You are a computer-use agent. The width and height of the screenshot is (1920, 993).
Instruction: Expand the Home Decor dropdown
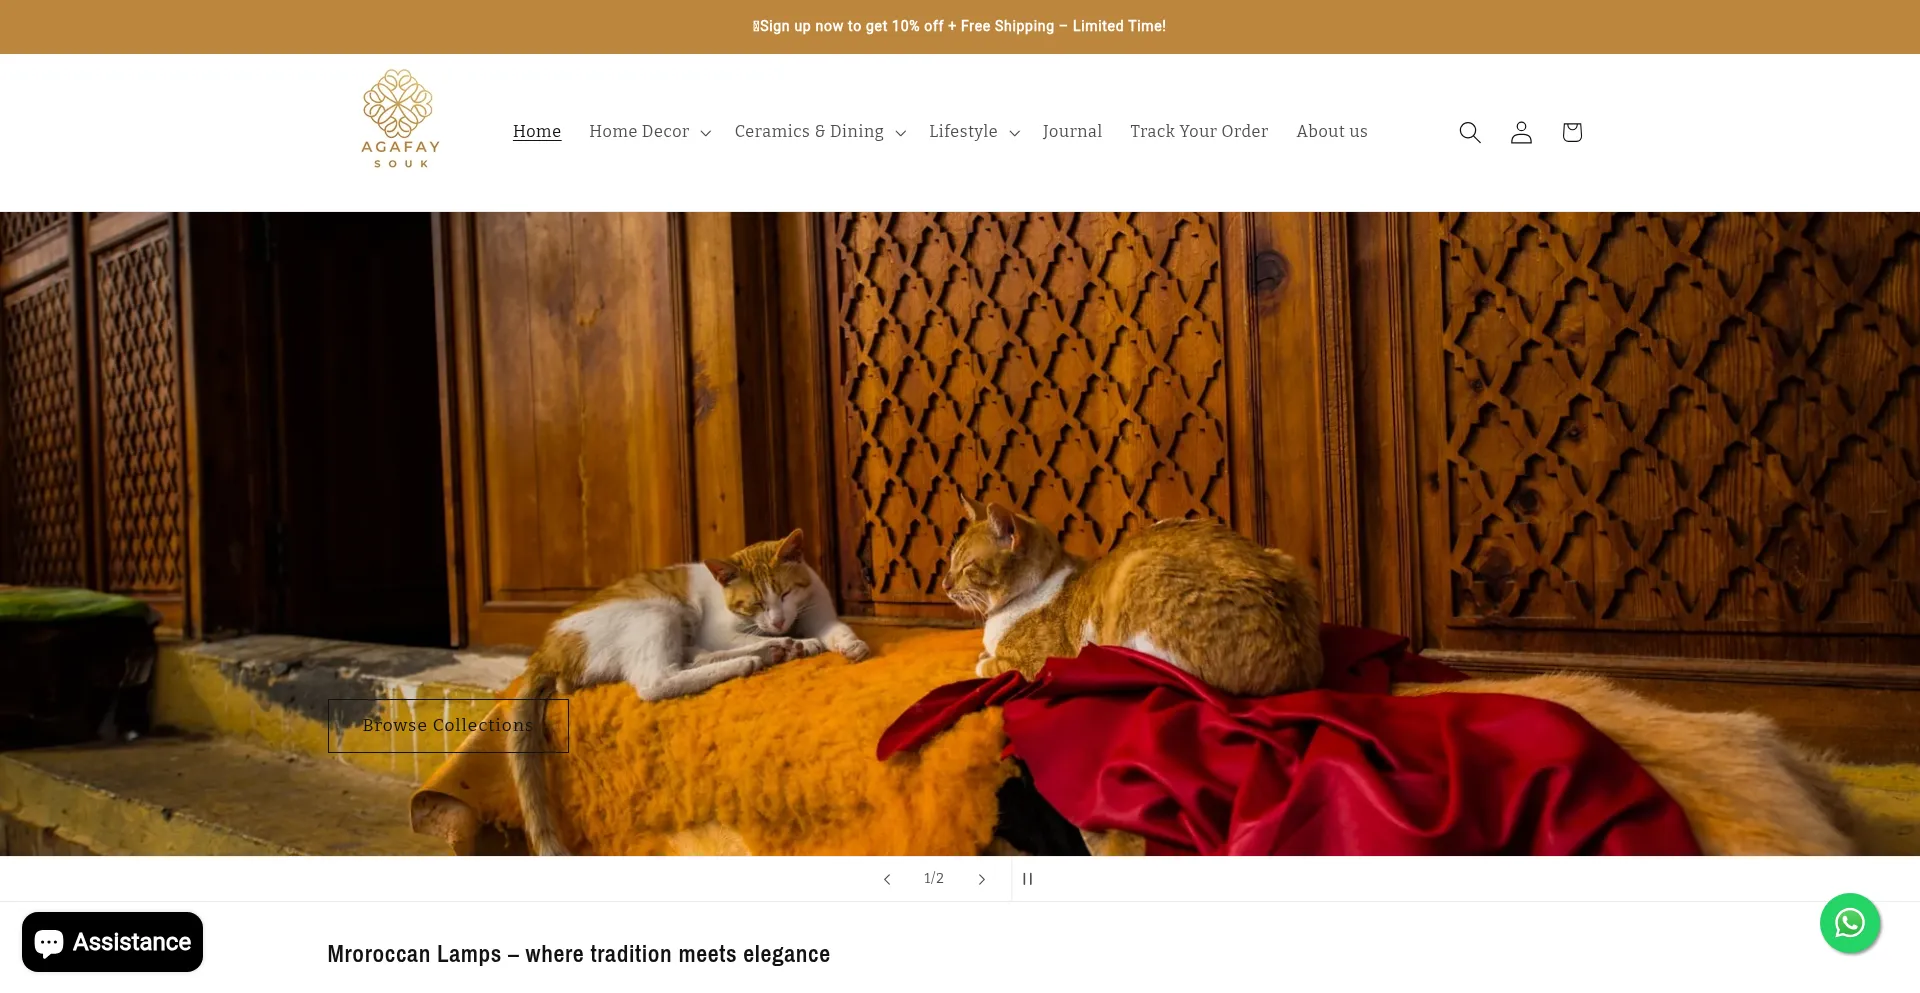650,132
